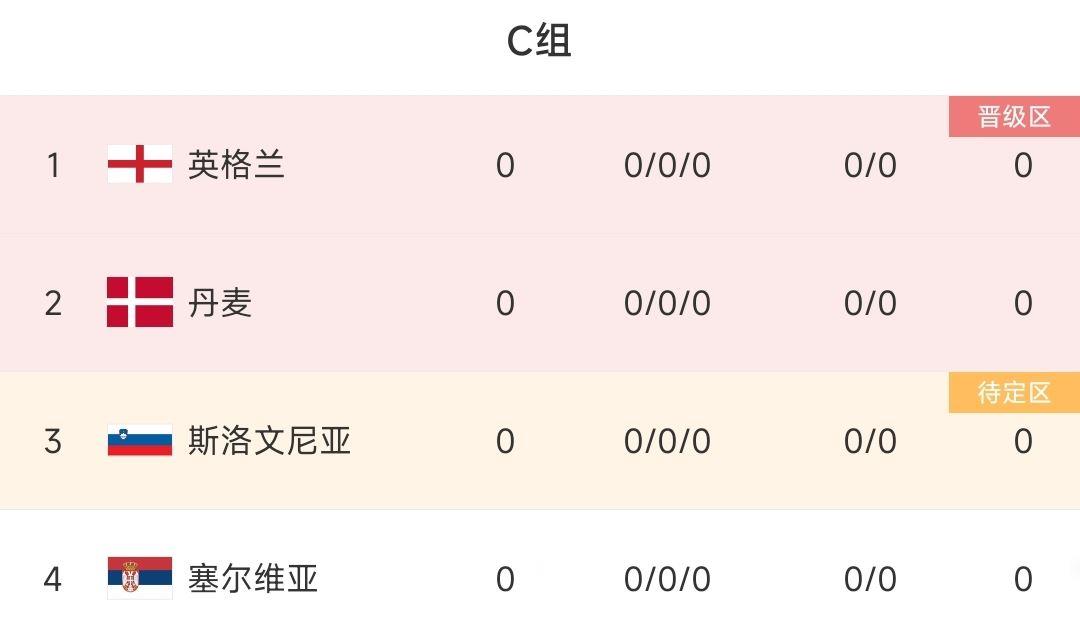The image size is (1080, 640).
Task: Click rank number 2 for Denmark
Action: pos(53,302)
